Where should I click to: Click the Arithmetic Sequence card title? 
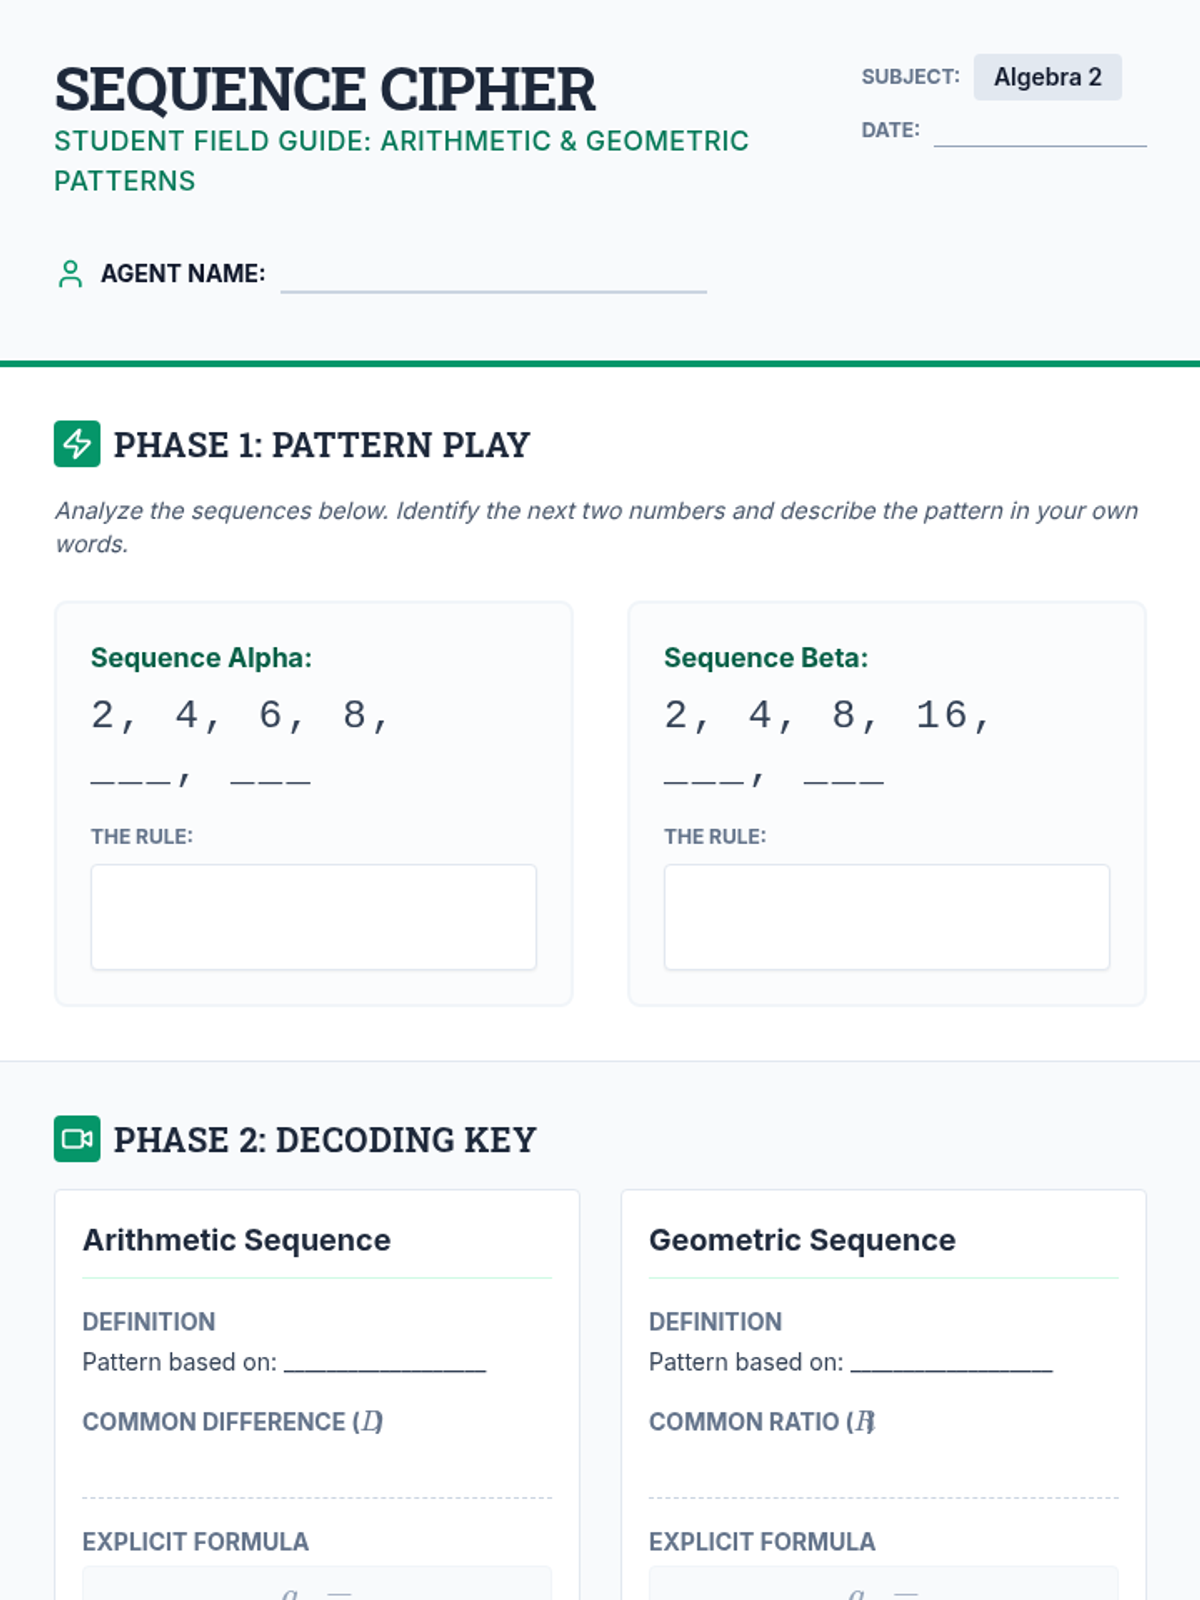pyautogui.click(x=237, y=1240)
